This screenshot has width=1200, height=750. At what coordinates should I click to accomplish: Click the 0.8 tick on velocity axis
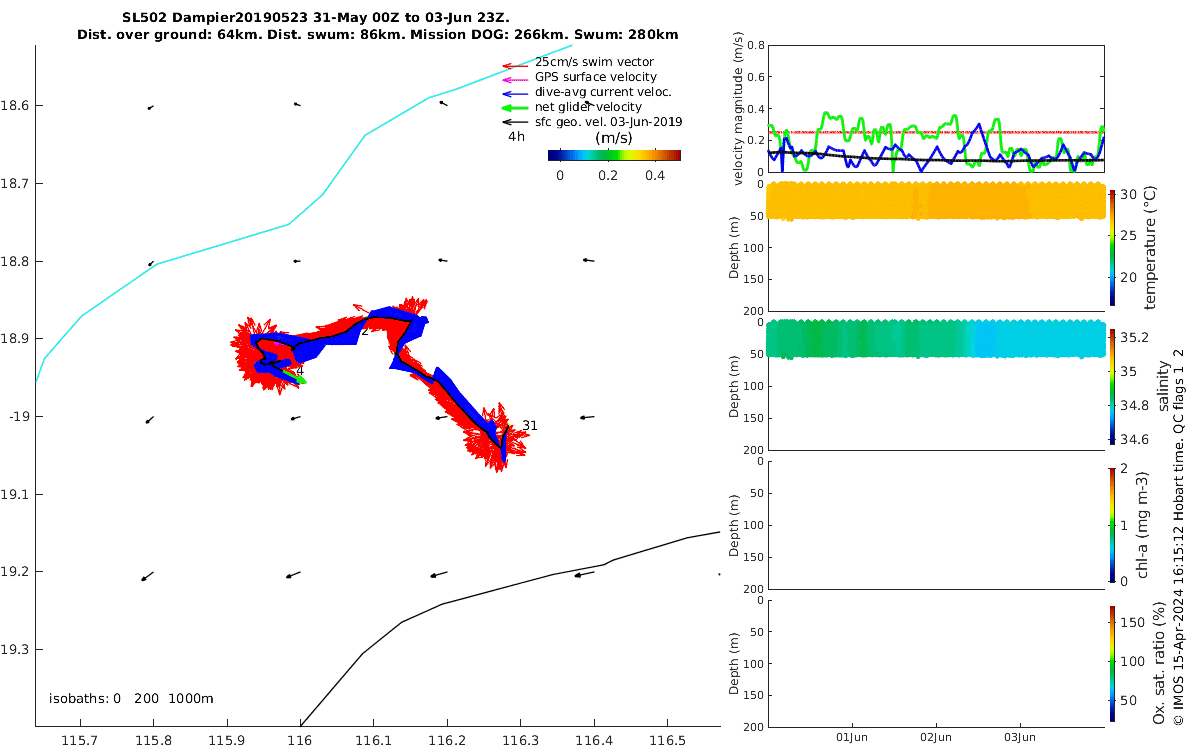(756, 46)
